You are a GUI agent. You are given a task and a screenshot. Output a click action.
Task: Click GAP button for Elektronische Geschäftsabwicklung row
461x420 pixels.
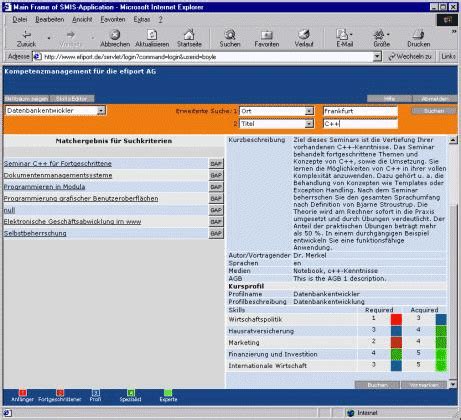pyautogui.click(x=216, y=222)
